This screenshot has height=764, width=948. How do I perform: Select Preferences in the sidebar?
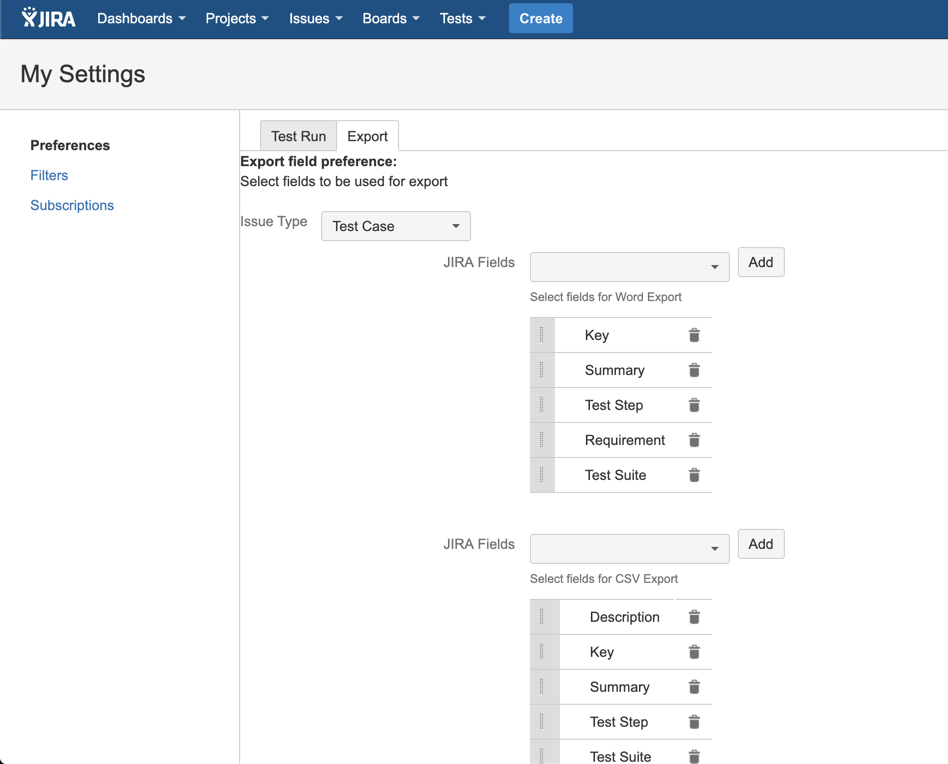tap(70, 145)
